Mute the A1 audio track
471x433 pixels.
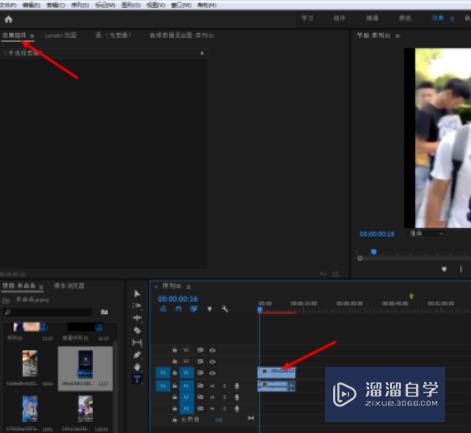[212, 386]
